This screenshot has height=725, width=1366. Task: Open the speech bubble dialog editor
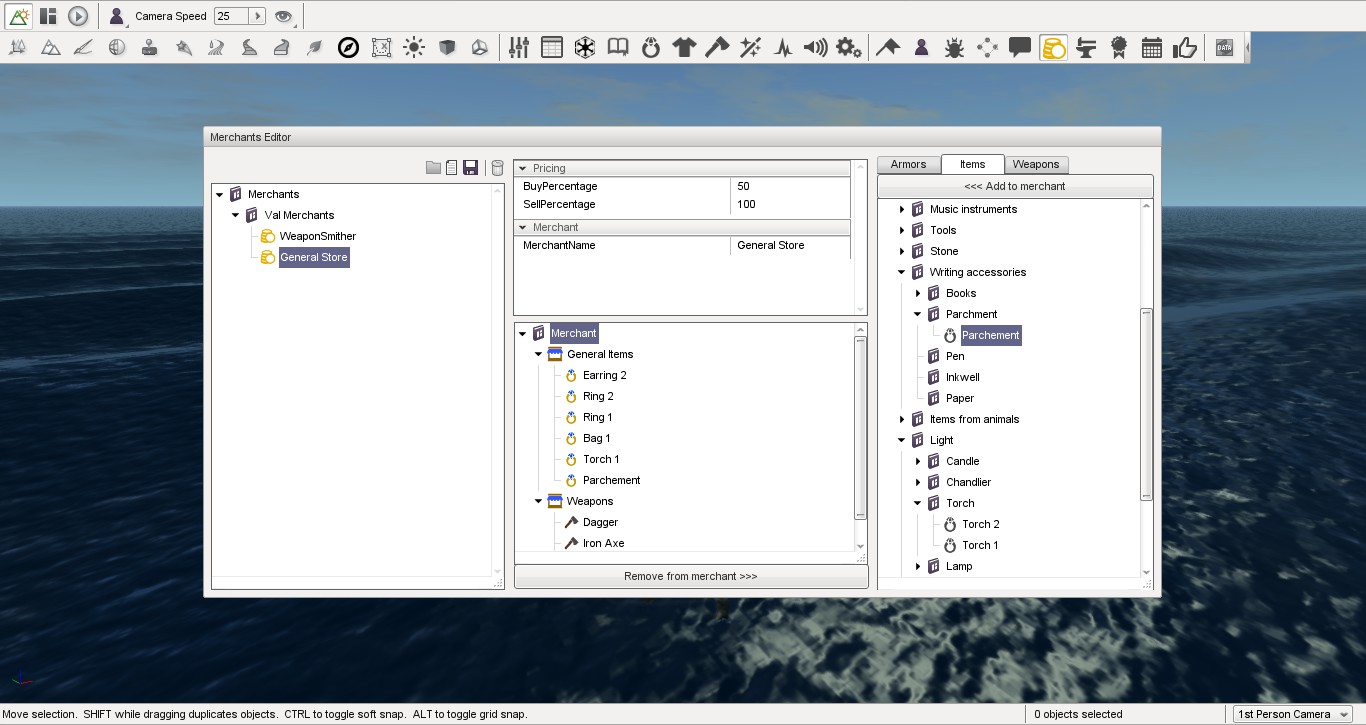click(x=1019, y=46)
